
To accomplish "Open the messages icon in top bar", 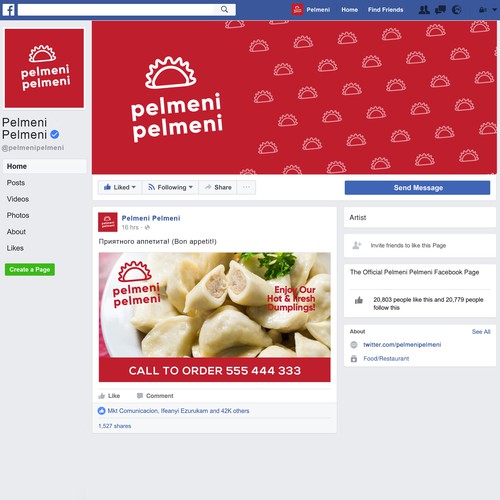I will click(440, 10).
